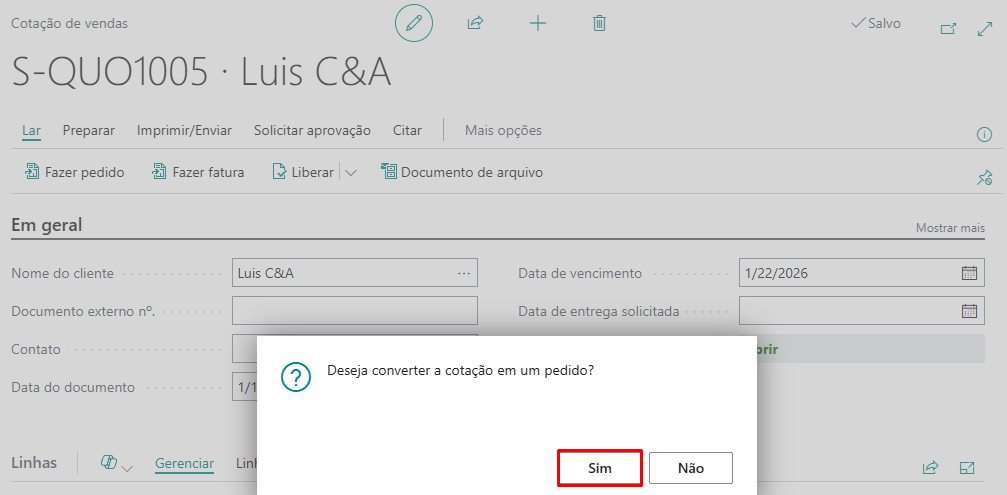
Task: Click the trash delete icon
Action: (x=599, y=23)
